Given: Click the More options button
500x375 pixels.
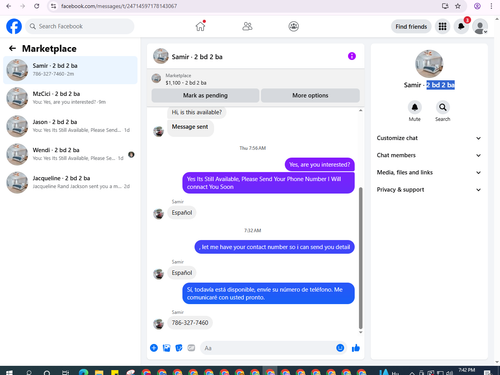Looking at the screenshot, I should click(x=310, y=95).
